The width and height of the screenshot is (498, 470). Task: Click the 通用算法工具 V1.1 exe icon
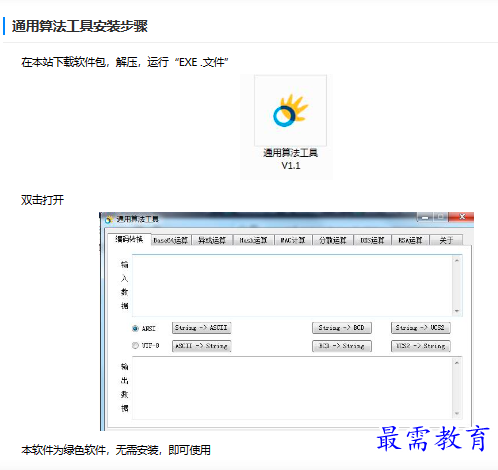(290, 111)
